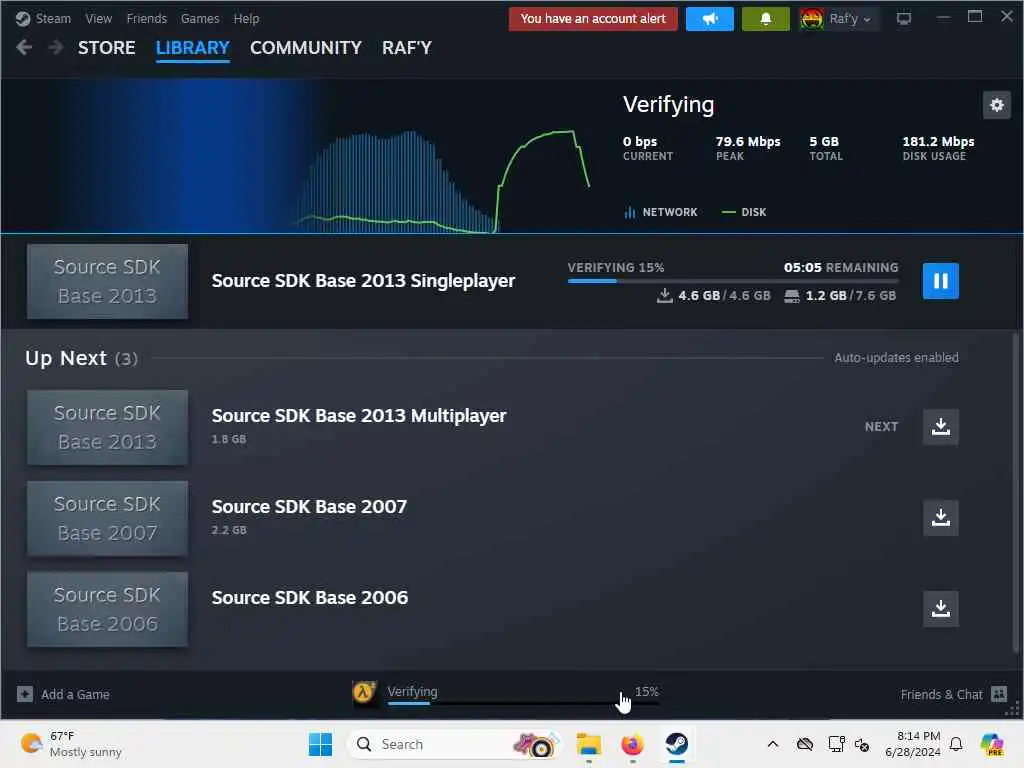Open Source SDK Base 2013 Multiplayer thumbnail
1024x768 pixels.
107,428
